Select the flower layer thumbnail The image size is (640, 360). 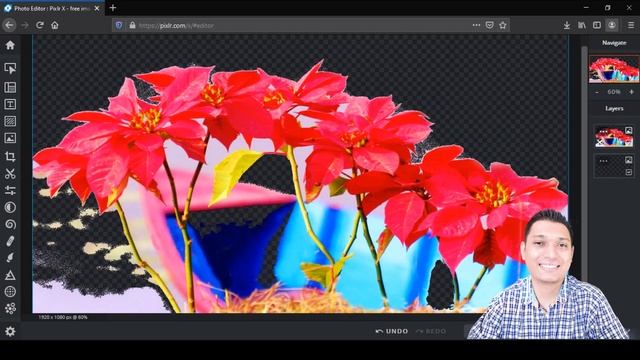coord(614,137)
